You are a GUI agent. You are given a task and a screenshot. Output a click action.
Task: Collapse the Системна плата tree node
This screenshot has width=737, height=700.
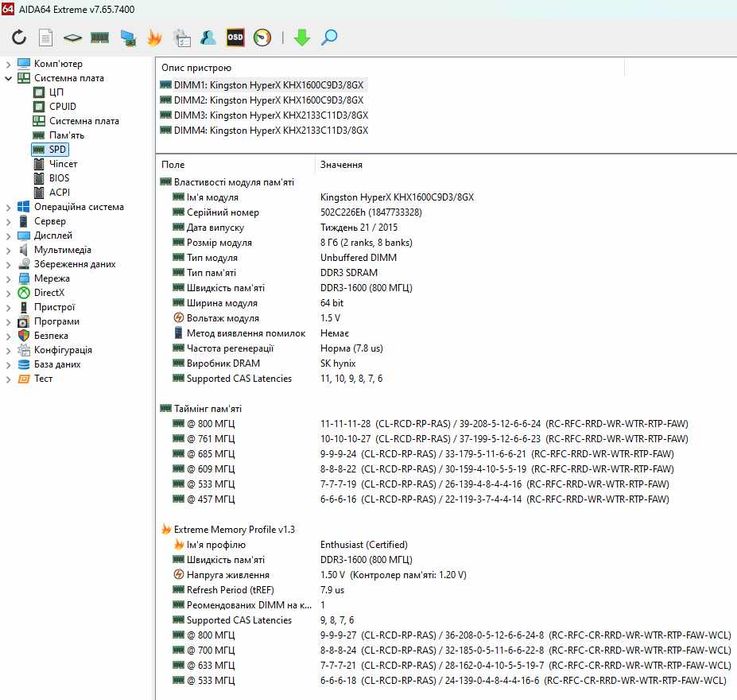pyautogui.click(x=8, y=78)
